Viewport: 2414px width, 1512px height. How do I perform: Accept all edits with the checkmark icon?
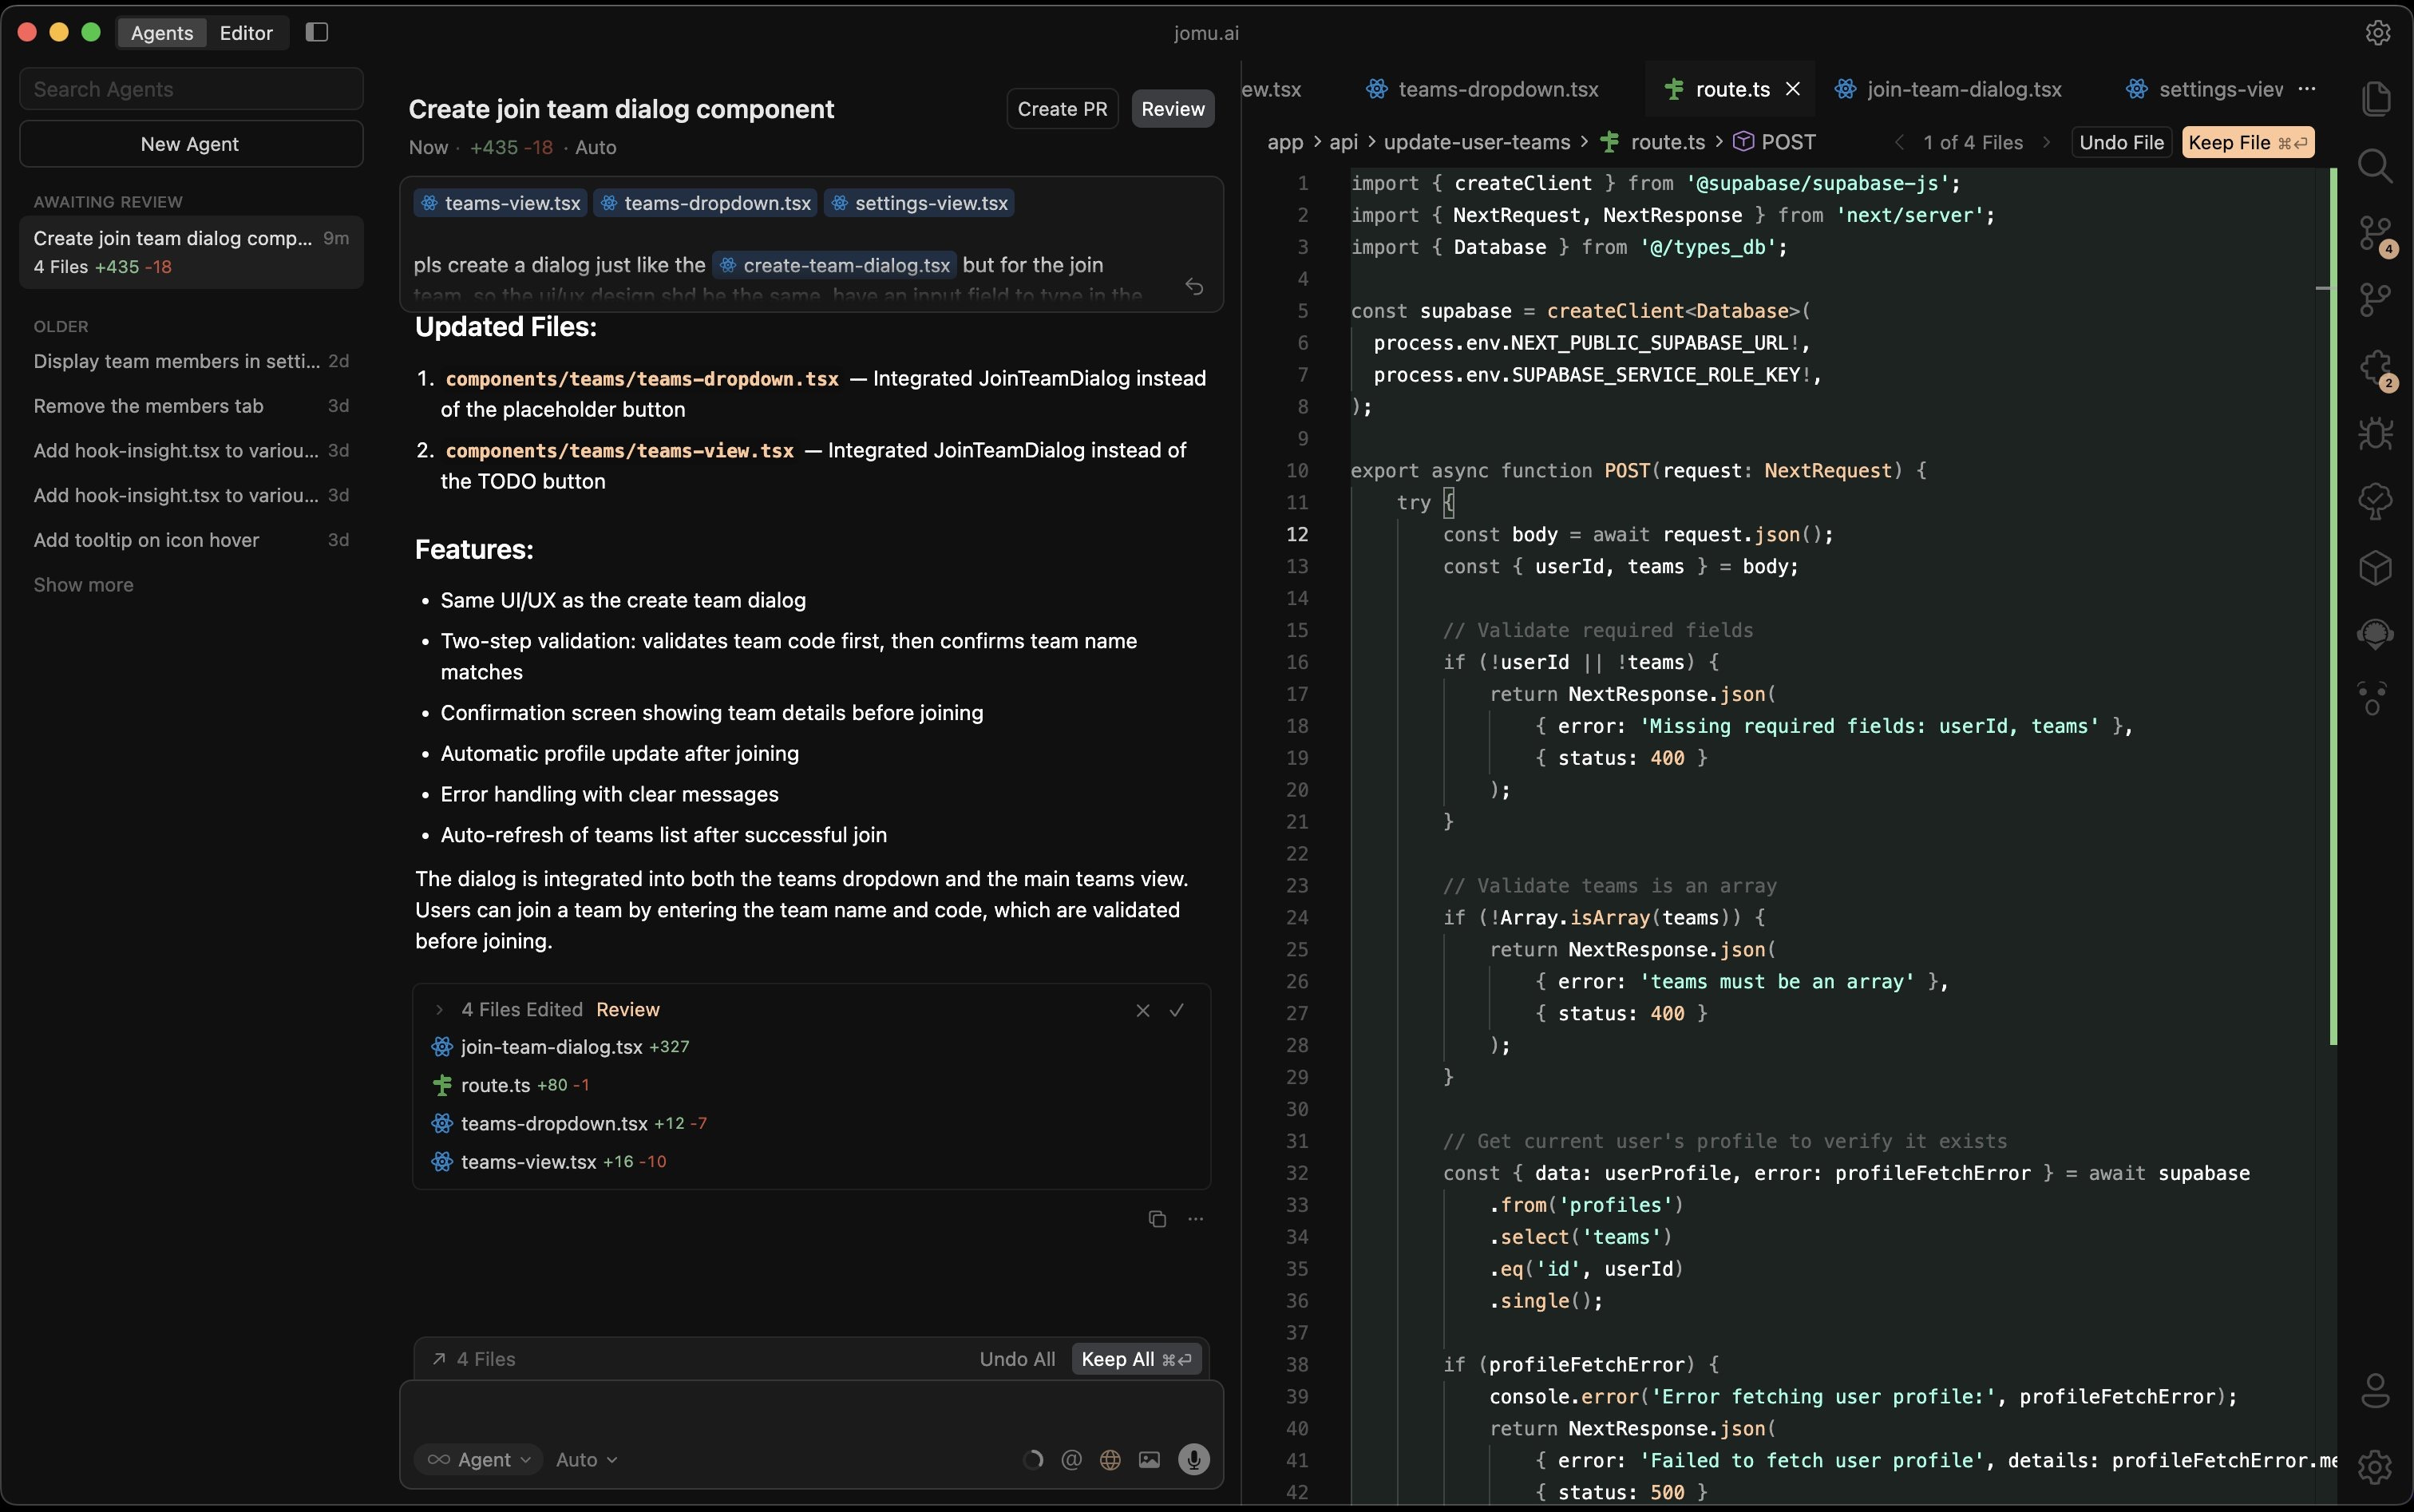(x=1177, y=1010)
